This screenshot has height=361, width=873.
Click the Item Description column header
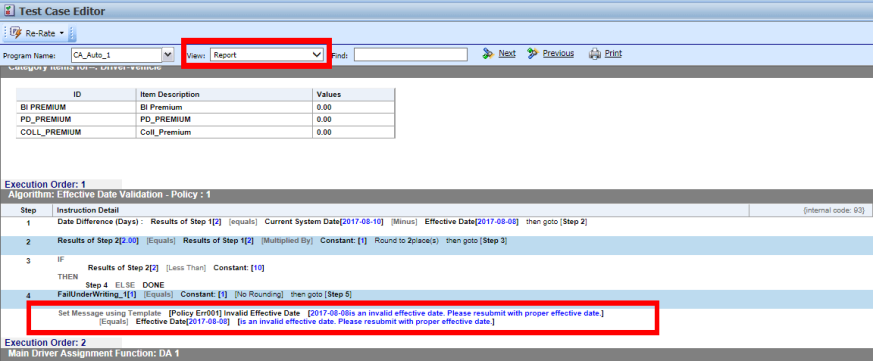(224, 94)
